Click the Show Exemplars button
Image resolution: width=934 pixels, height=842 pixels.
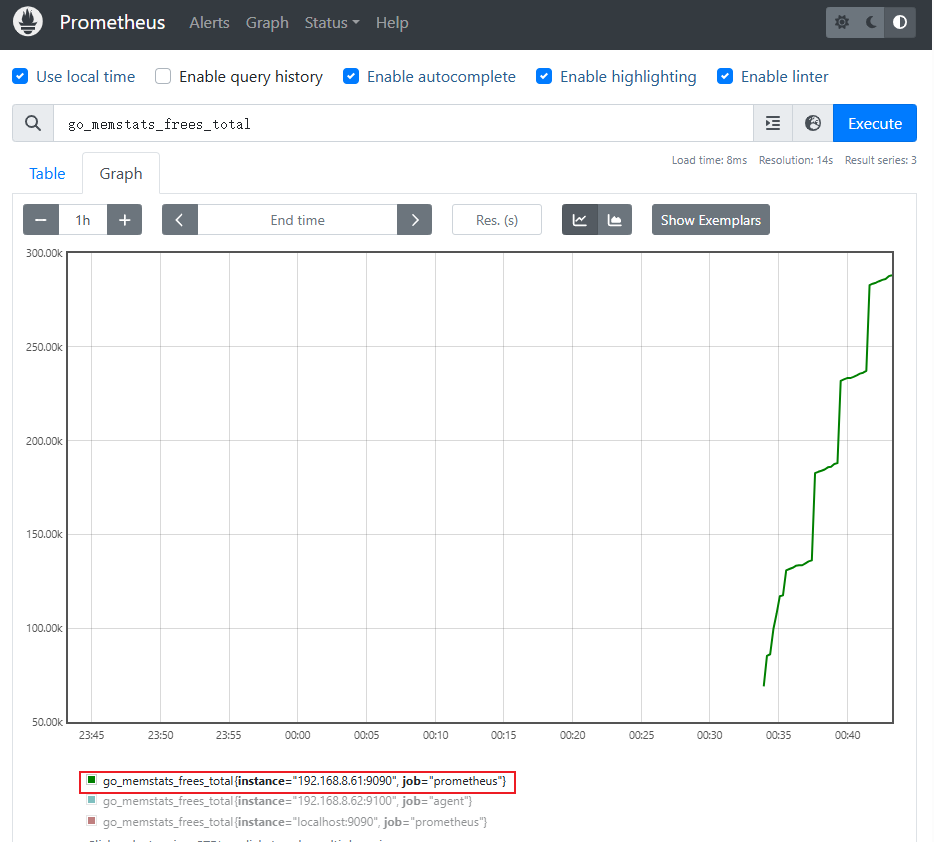tap(710, 220)
